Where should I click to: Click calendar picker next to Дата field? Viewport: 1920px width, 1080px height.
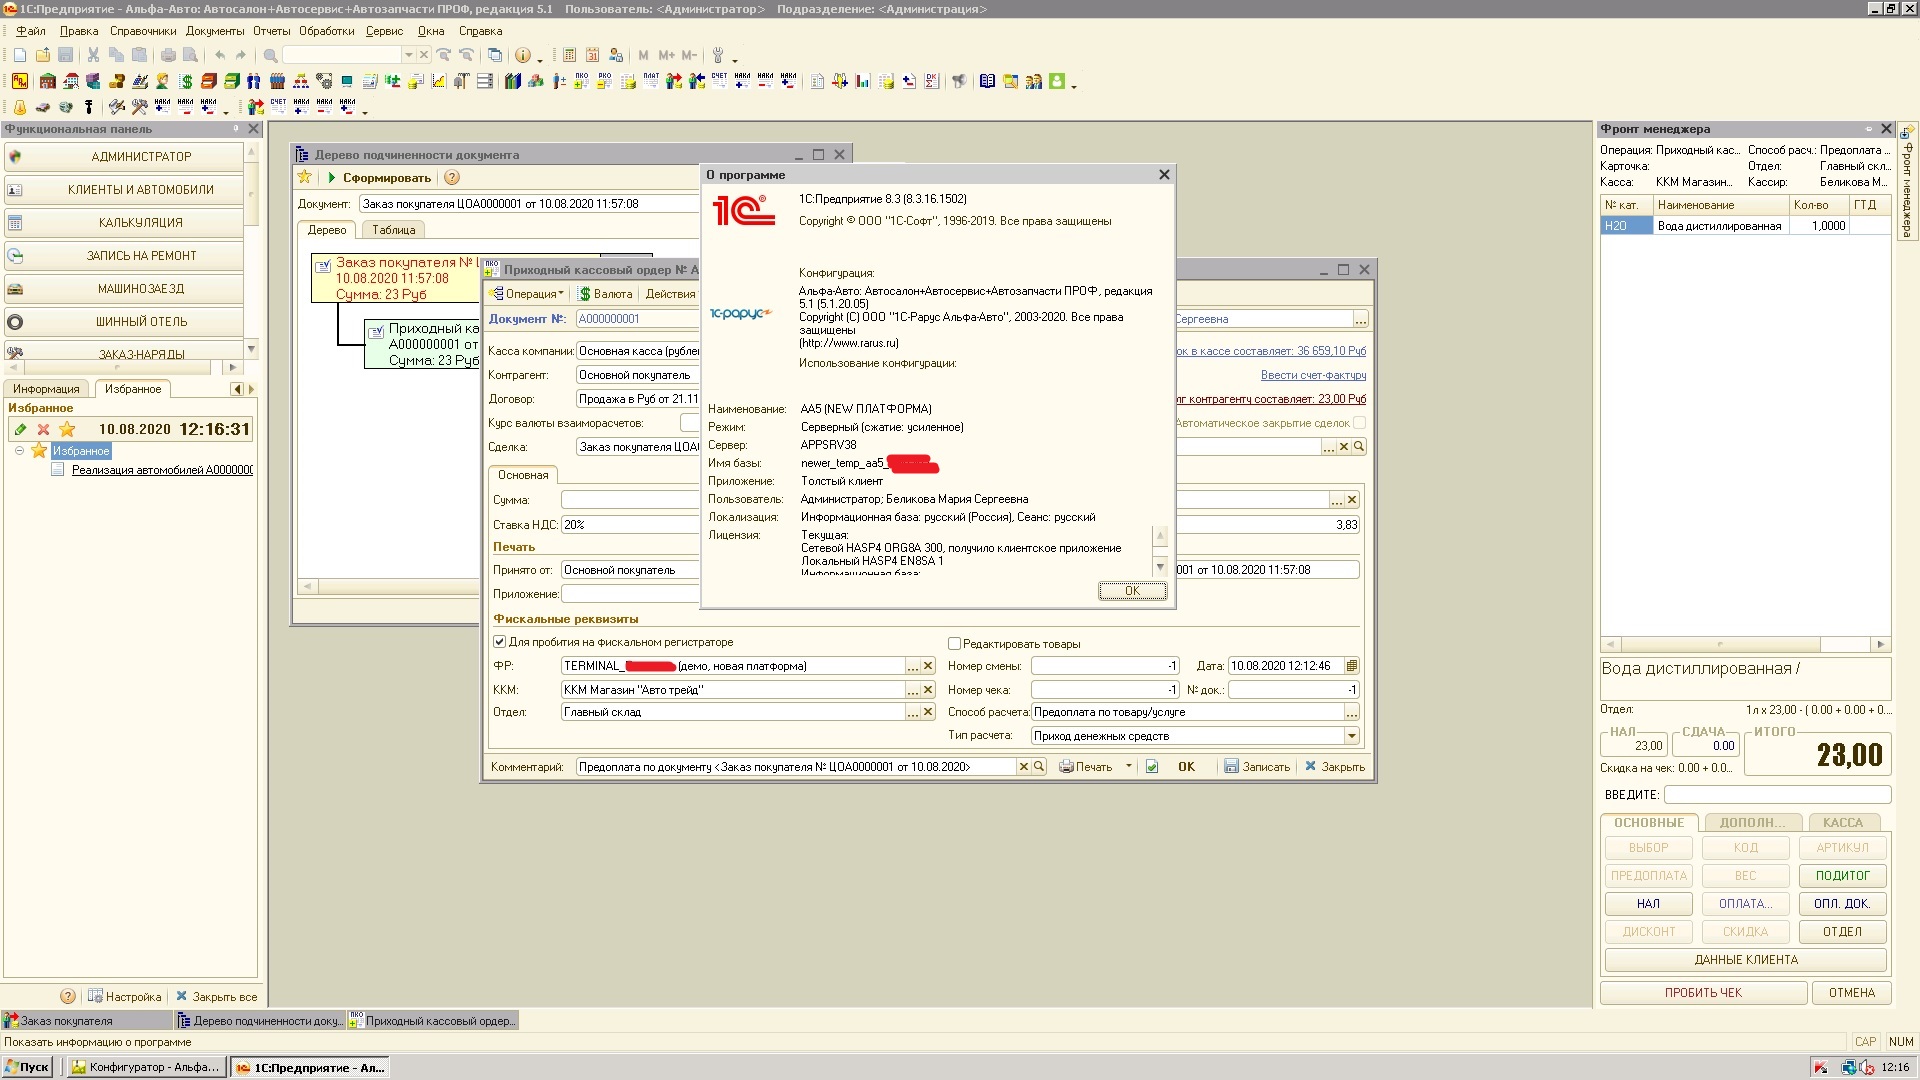1352,666
